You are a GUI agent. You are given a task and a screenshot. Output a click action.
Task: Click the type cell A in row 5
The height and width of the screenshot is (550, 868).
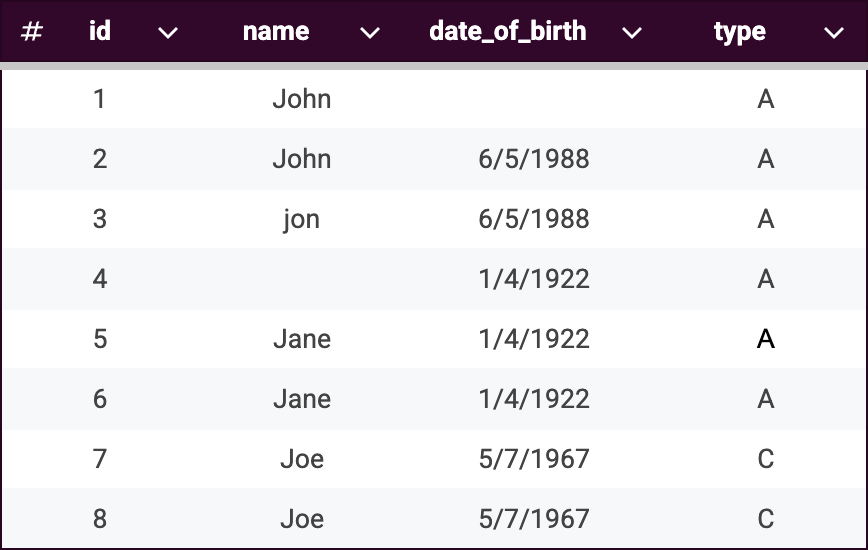click(x=766, y=339)
